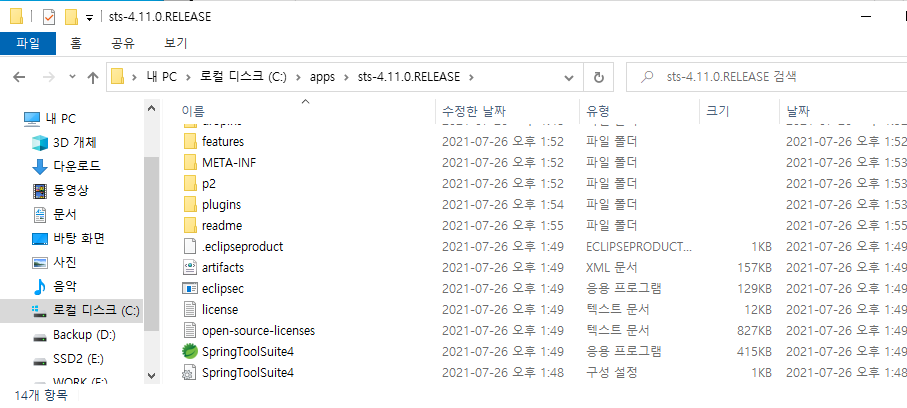Image resolution: width=907 pixels, height=408 pixels.
Task: Click the 827KB size cell
Action: tap(754, 331)
